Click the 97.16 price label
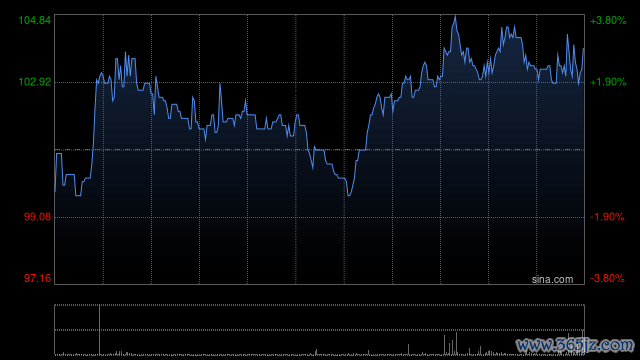 [37, 278]
